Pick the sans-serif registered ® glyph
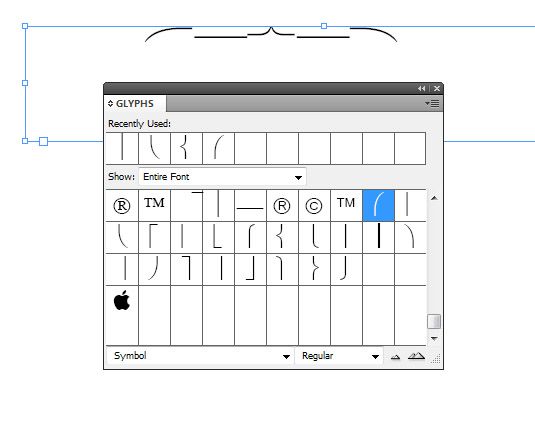The height and width of the screenshot is (425, 535). [x=282, y=206]
